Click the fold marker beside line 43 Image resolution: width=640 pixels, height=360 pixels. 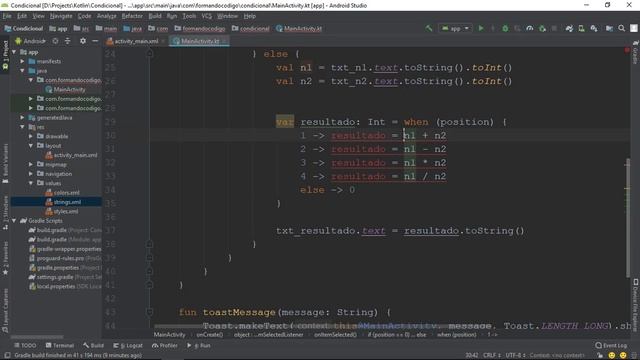coord(149,312)
